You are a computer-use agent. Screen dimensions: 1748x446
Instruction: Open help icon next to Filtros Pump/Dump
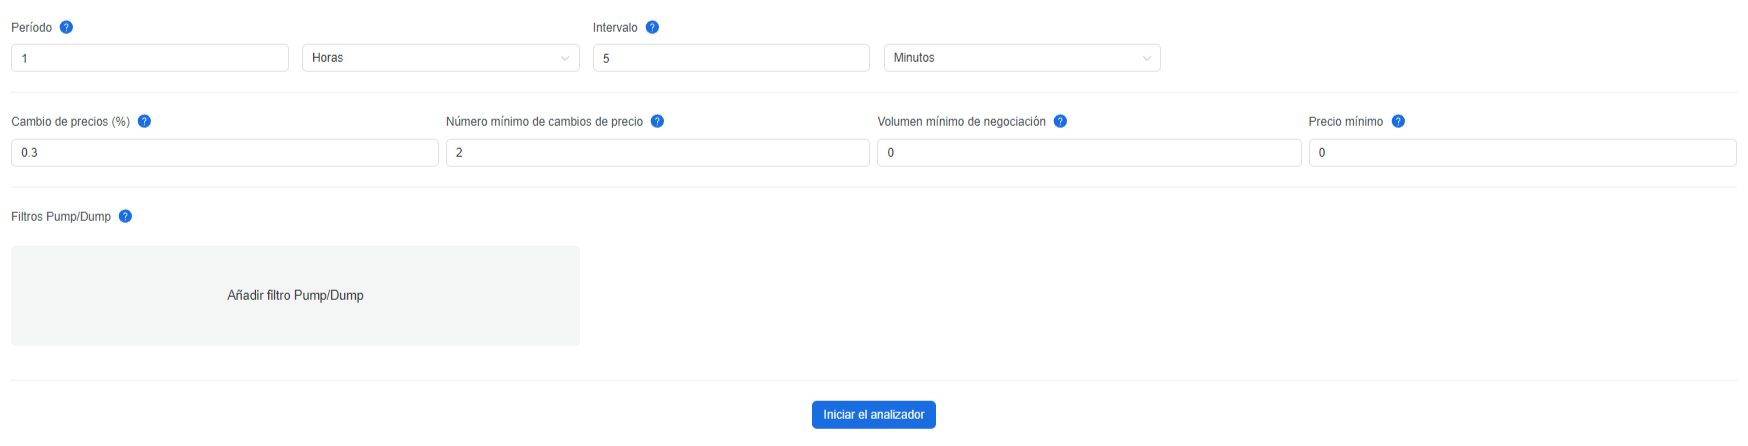[125, 216]
